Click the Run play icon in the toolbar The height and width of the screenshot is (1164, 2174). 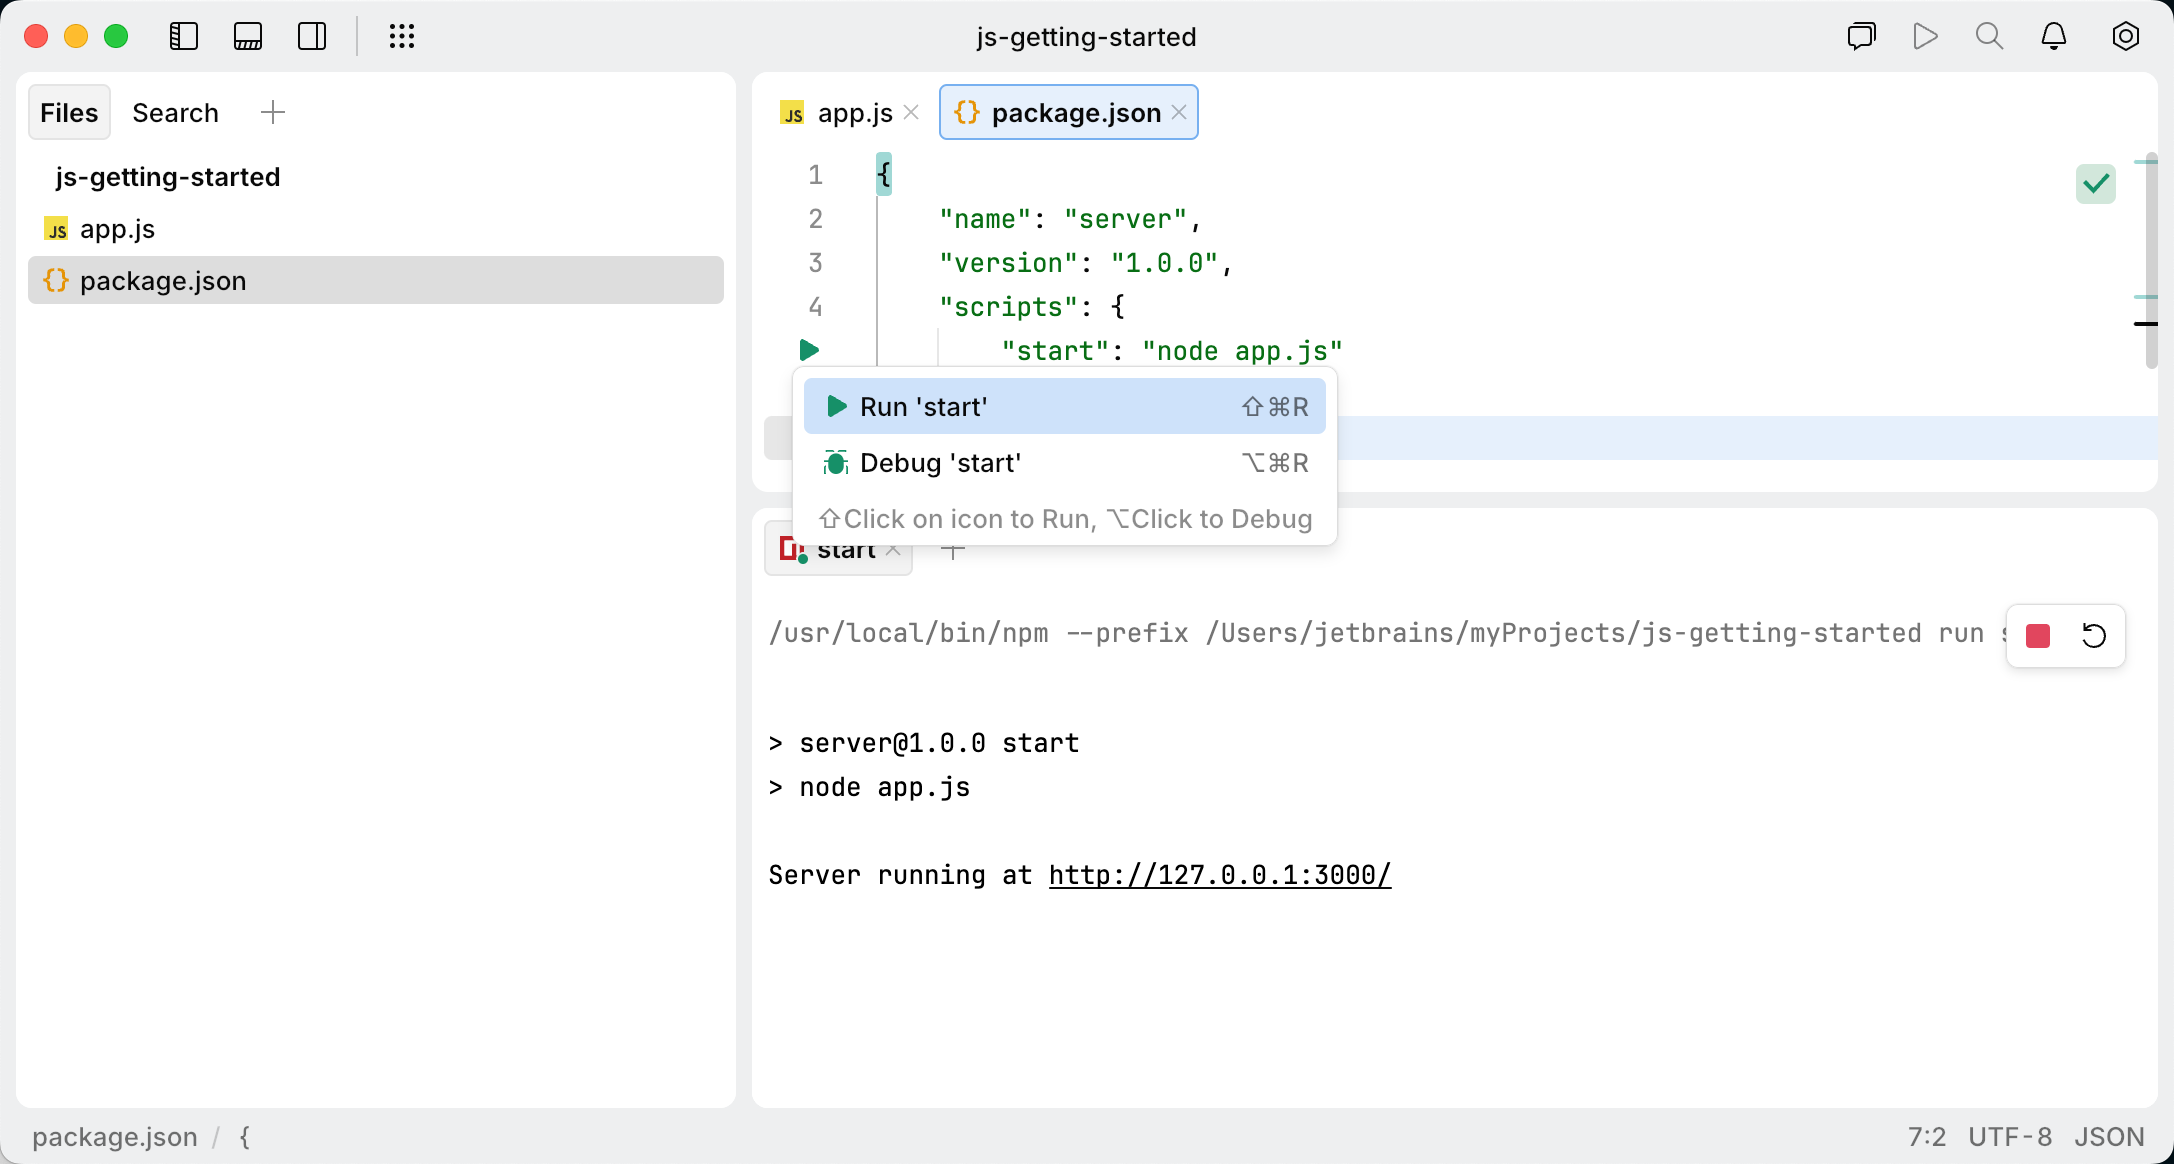1925,36
